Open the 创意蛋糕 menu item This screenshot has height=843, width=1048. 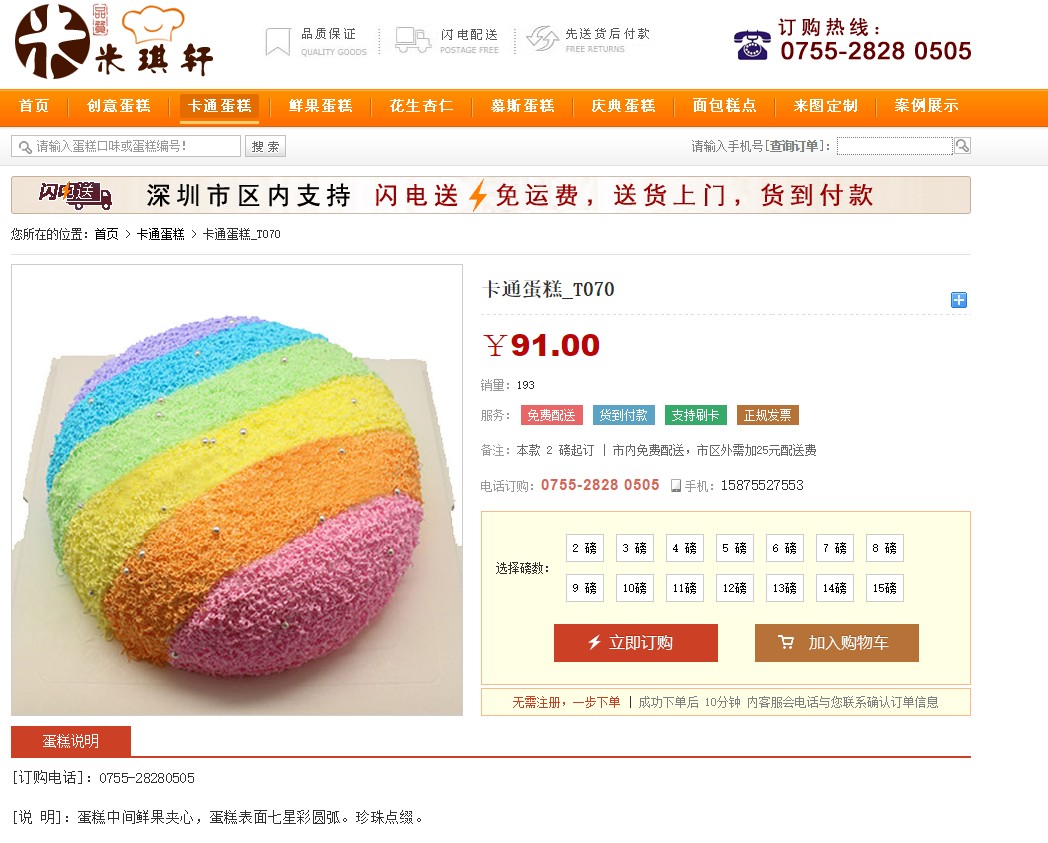pos(118,106)
